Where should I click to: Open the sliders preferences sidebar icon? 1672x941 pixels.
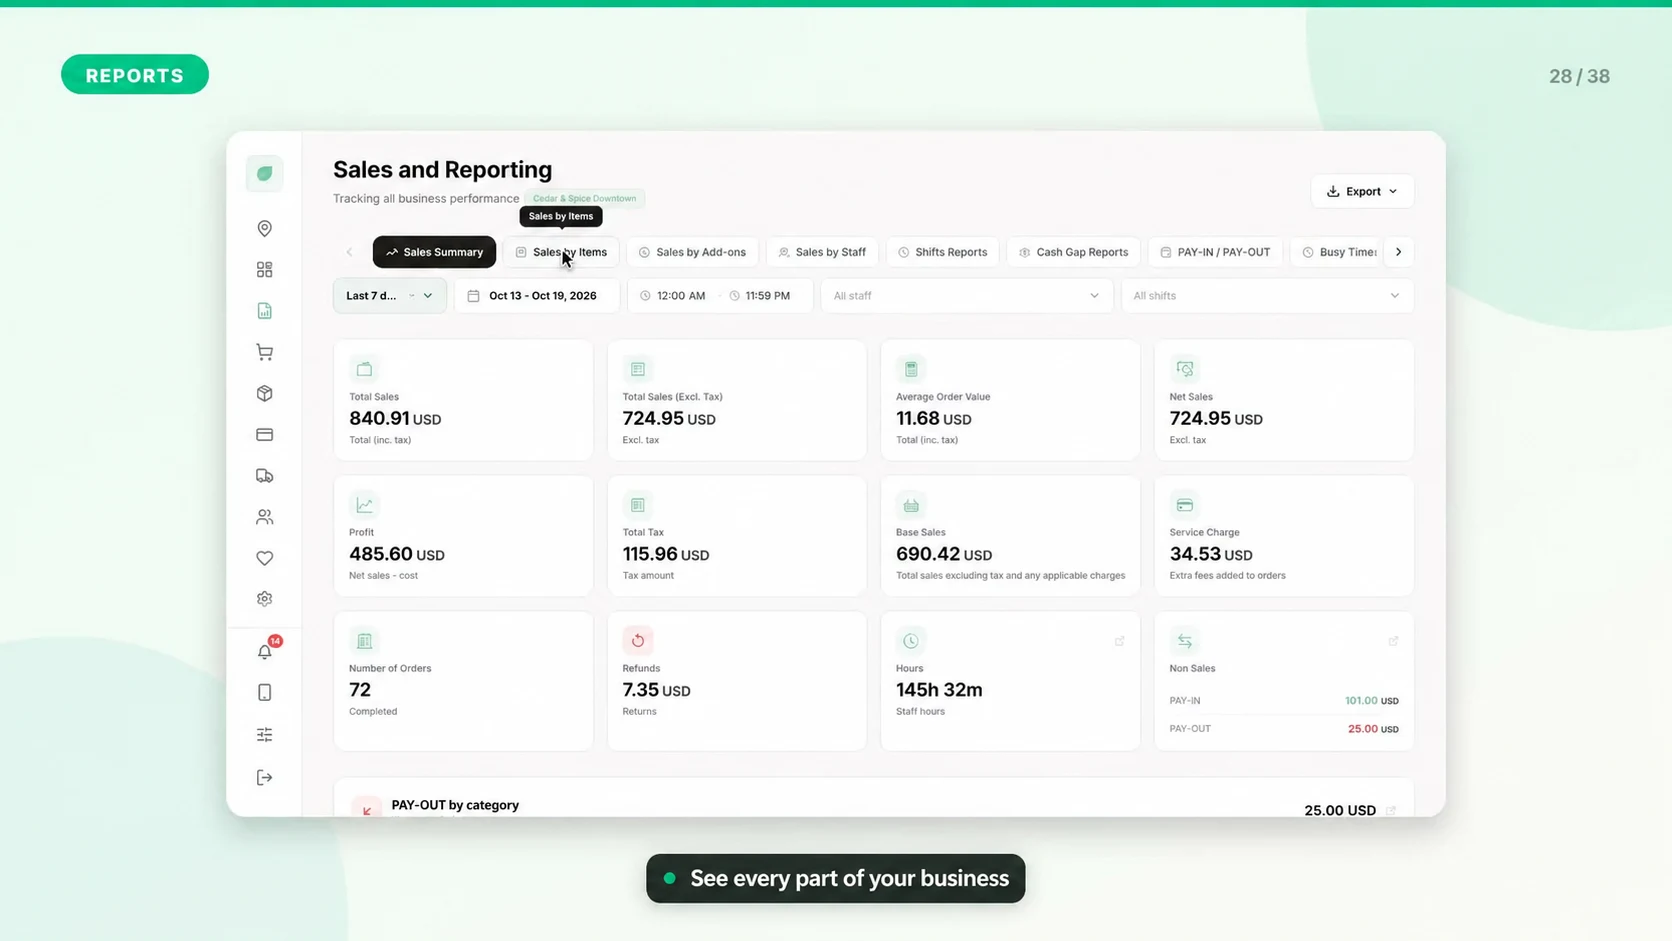pos(264,735)
